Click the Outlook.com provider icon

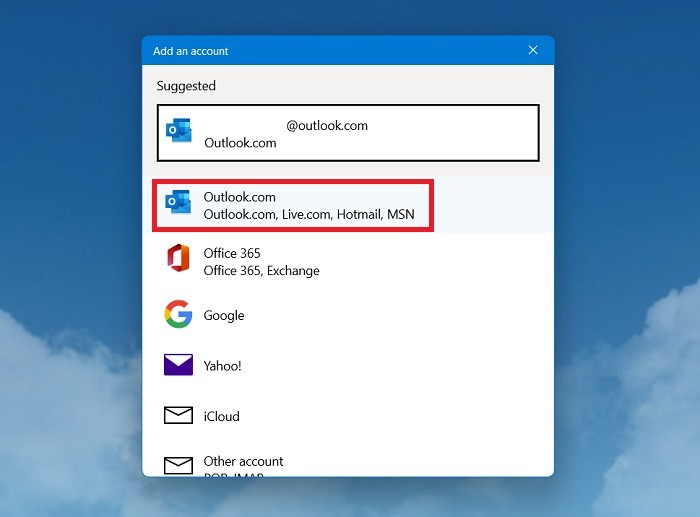178,202
